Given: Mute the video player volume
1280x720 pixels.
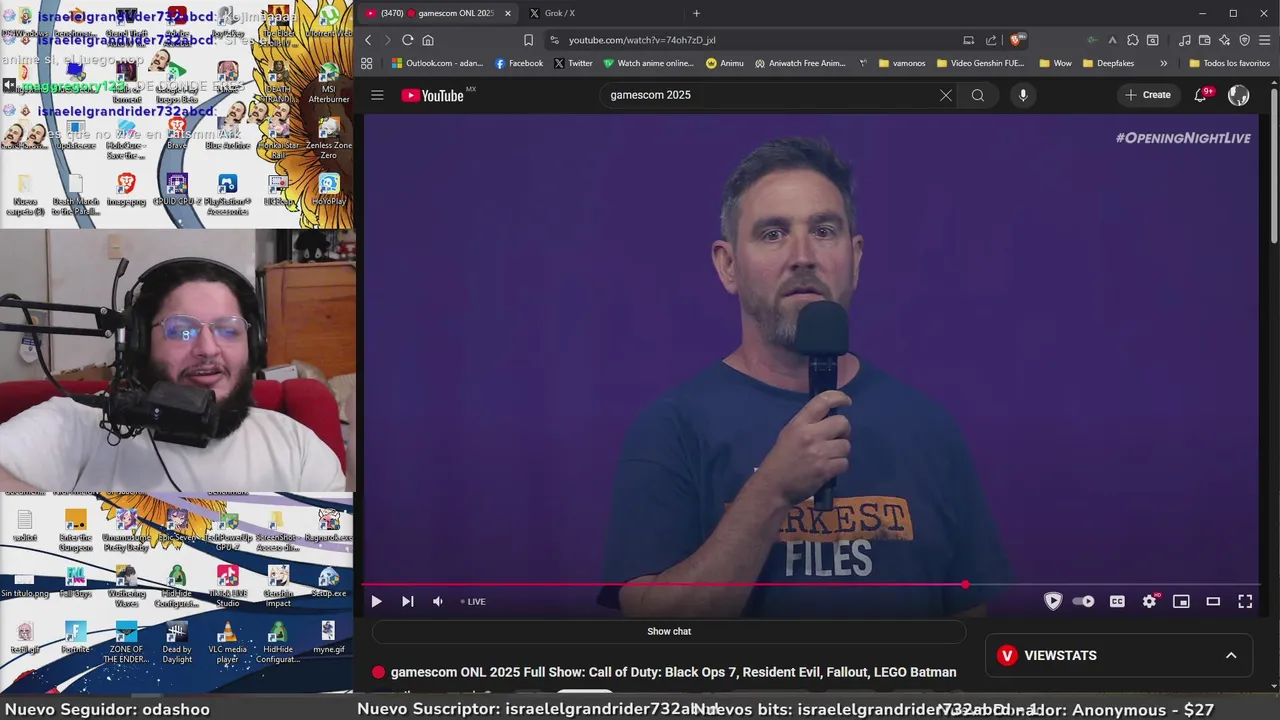Looking at the screenshot, I should 437,601.
